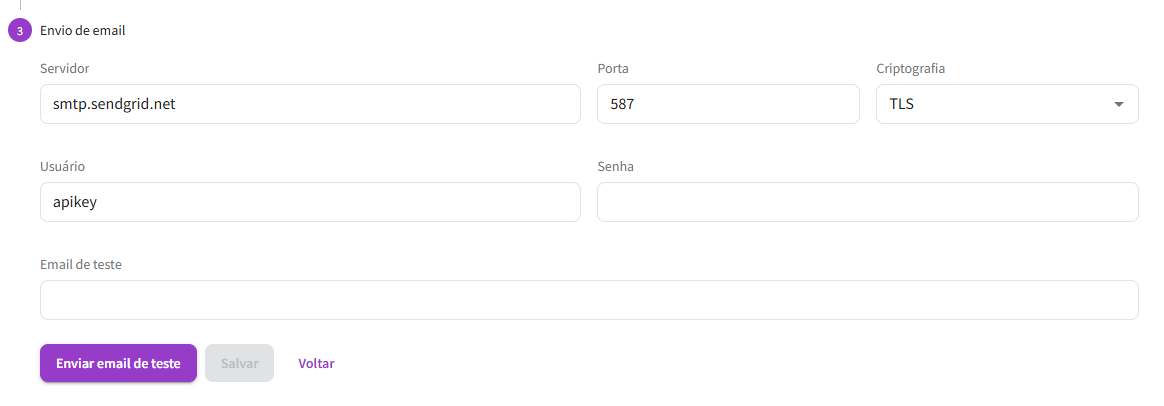Screen dimensions: 1164x406
Task: Click the empty Senha password field
Action: point(867,202)
